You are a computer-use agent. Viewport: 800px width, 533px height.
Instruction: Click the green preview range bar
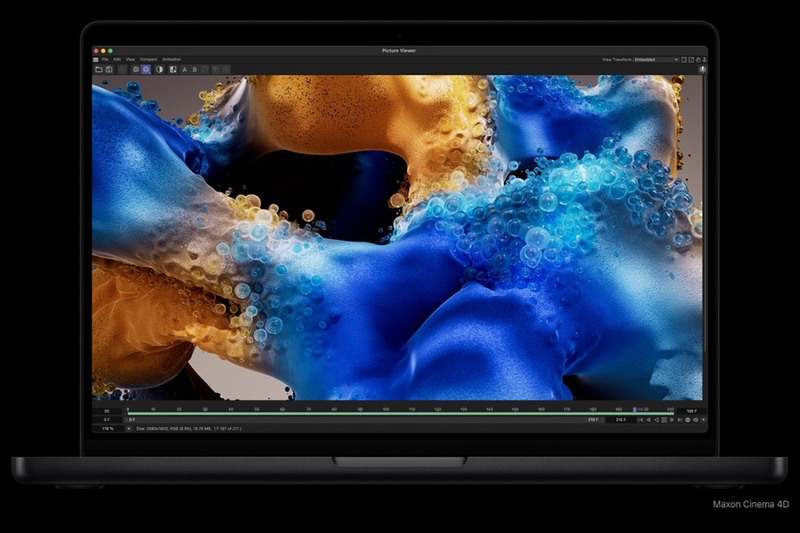click(x=401, y=414)
